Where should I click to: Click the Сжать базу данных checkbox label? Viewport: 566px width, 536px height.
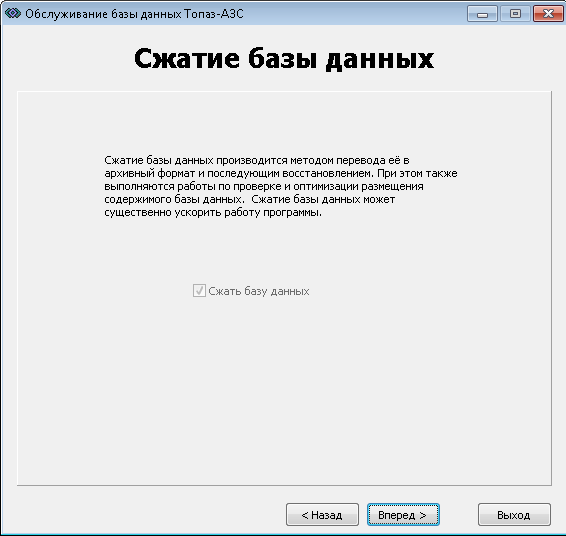click(x=259, y=291)
